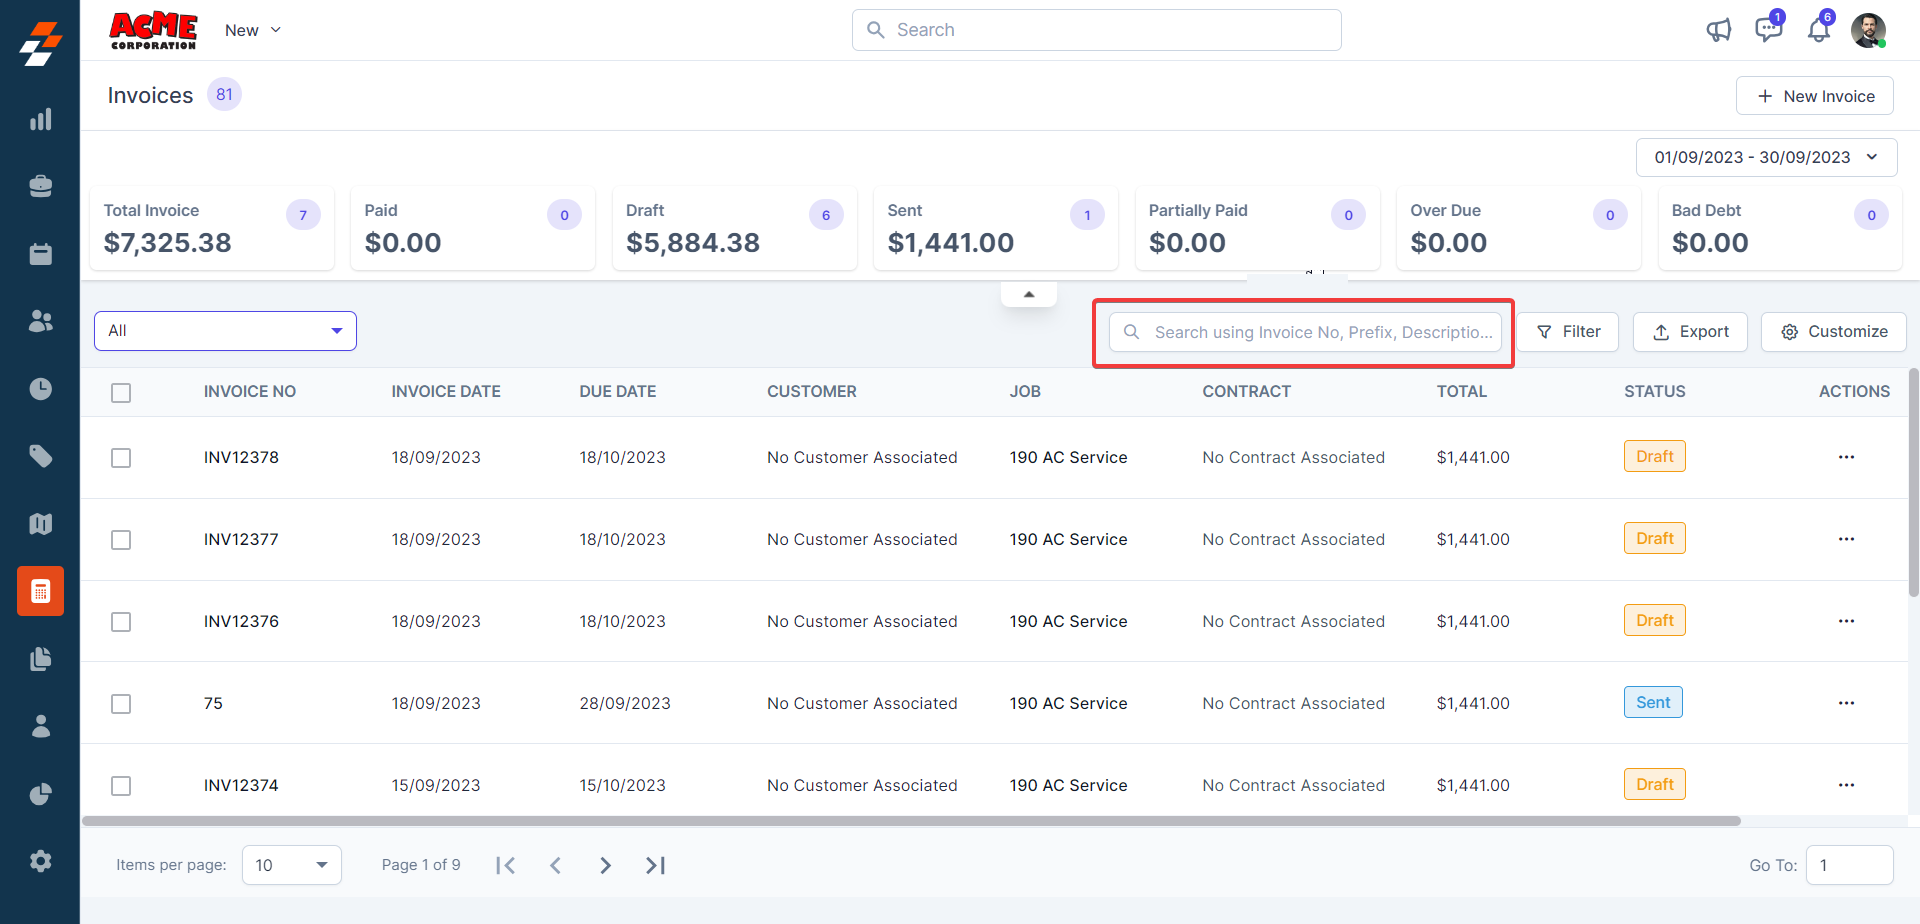
Task: Open the All status filter dropdown
Action: pyautogui.click(x=225, y=331)
